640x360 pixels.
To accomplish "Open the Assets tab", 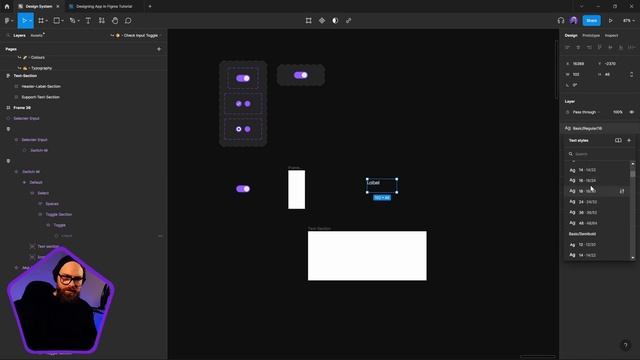I will (36, 36).
